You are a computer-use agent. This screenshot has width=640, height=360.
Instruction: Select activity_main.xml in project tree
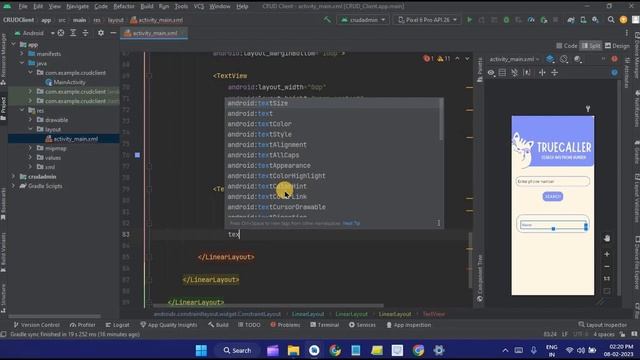click(71, 139)
